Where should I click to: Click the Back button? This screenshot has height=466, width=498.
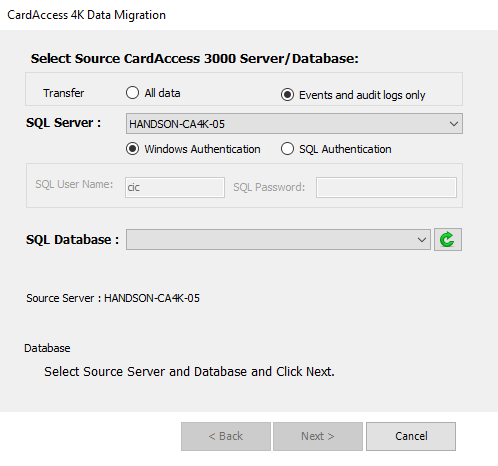click(x=226, y=436)
